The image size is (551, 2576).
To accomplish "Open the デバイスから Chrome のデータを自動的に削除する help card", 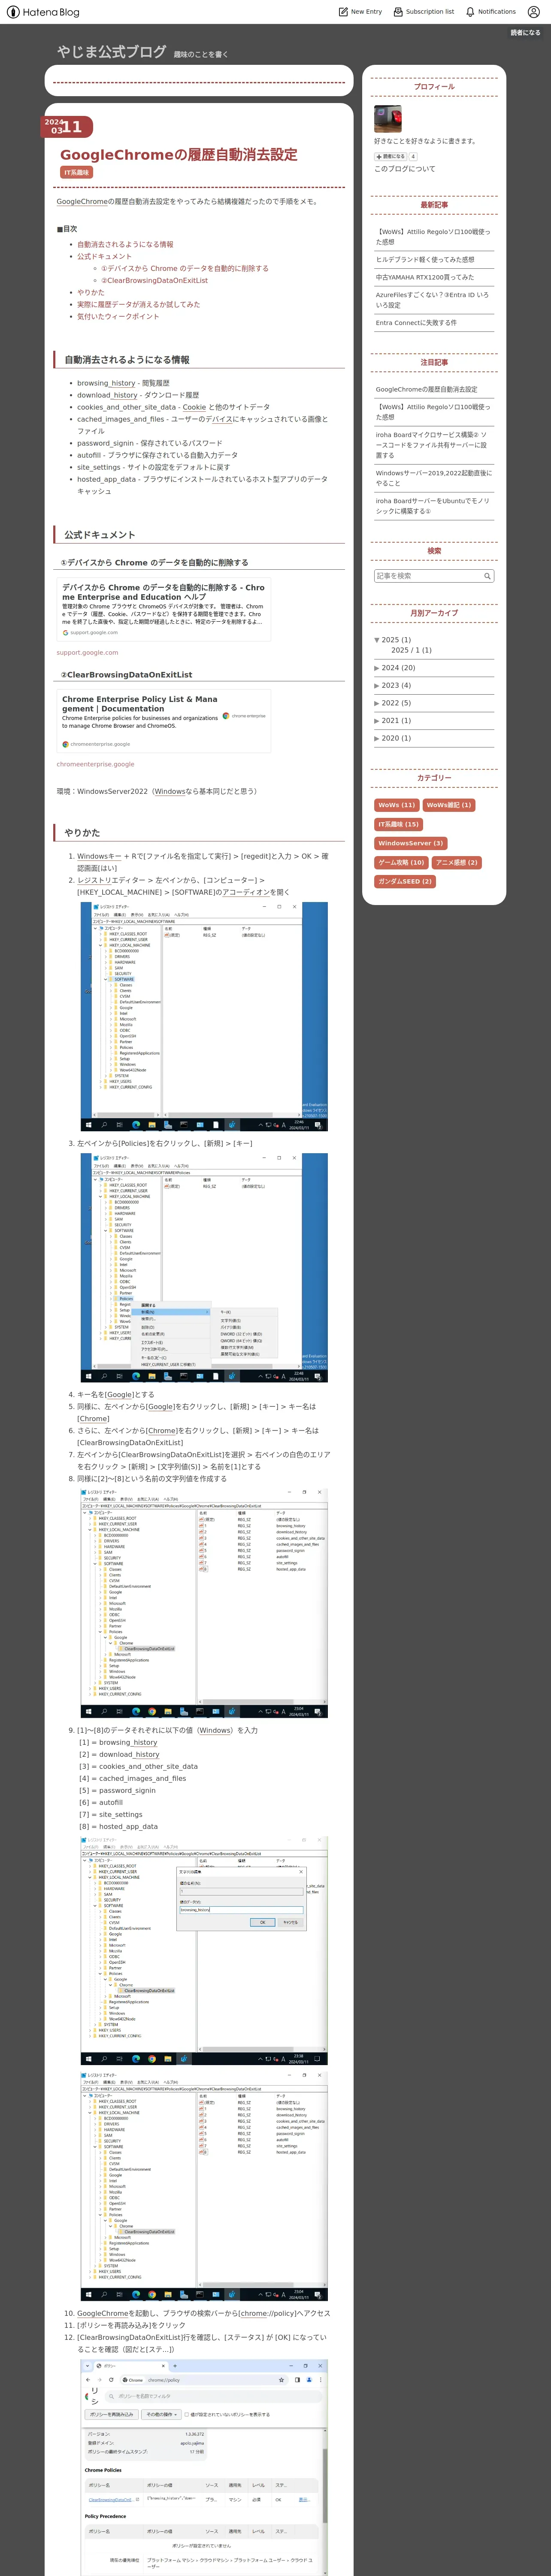I will click(164, 609).
